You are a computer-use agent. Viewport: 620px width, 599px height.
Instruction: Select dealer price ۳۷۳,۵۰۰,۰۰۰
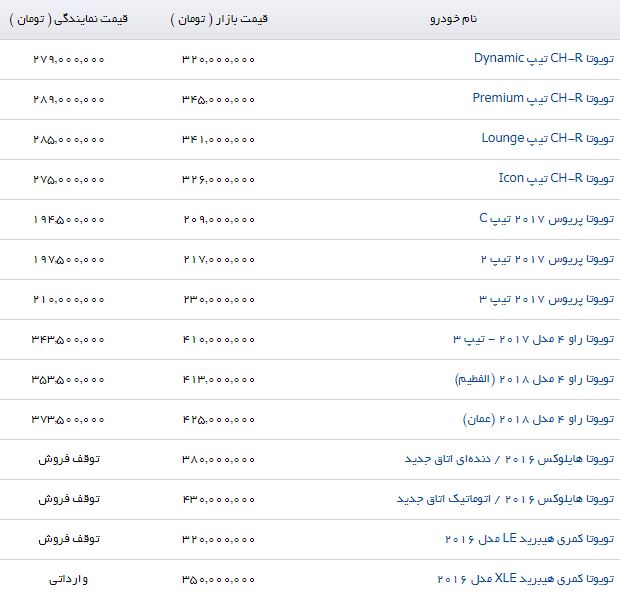click(x=68, y=419)
